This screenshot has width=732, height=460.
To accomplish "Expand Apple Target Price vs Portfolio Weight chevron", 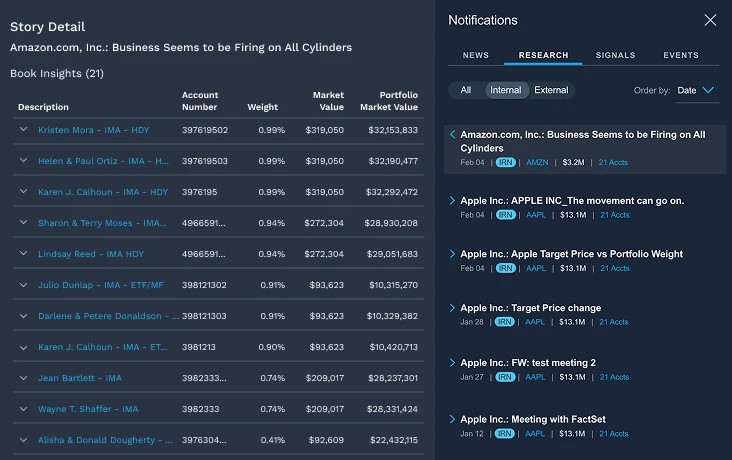I will click(x=452, y=254).
